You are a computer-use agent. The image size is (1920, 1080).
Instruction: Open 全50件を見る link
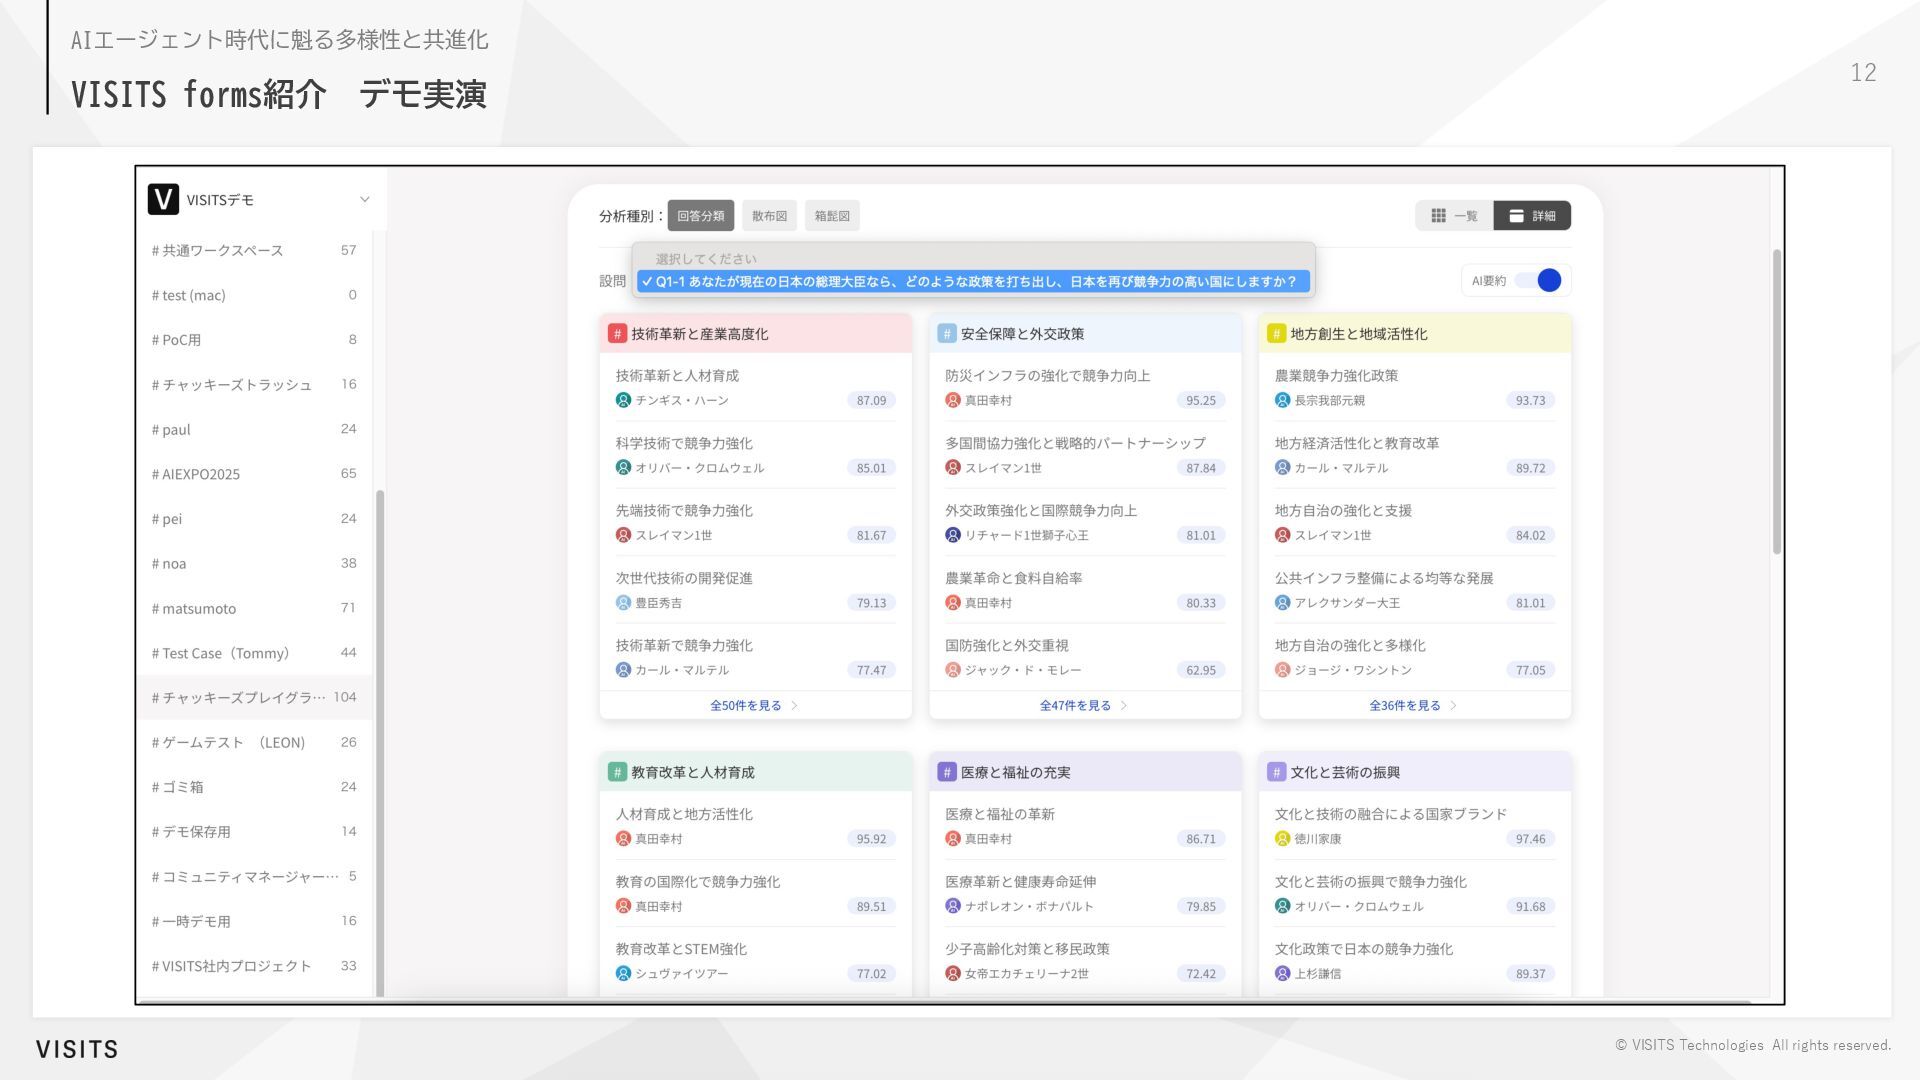(746, 706)
